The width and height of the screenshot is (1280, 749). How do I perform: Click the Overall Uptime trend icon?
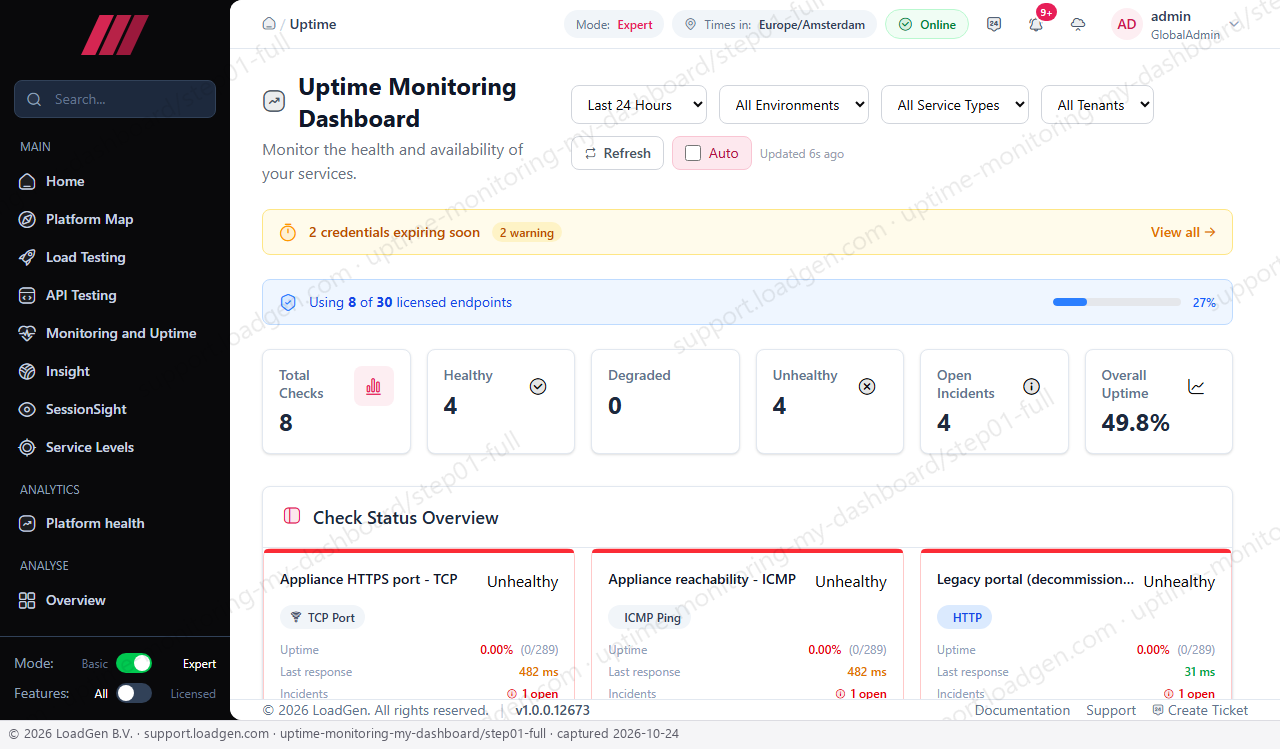[x=1196, y=386]
